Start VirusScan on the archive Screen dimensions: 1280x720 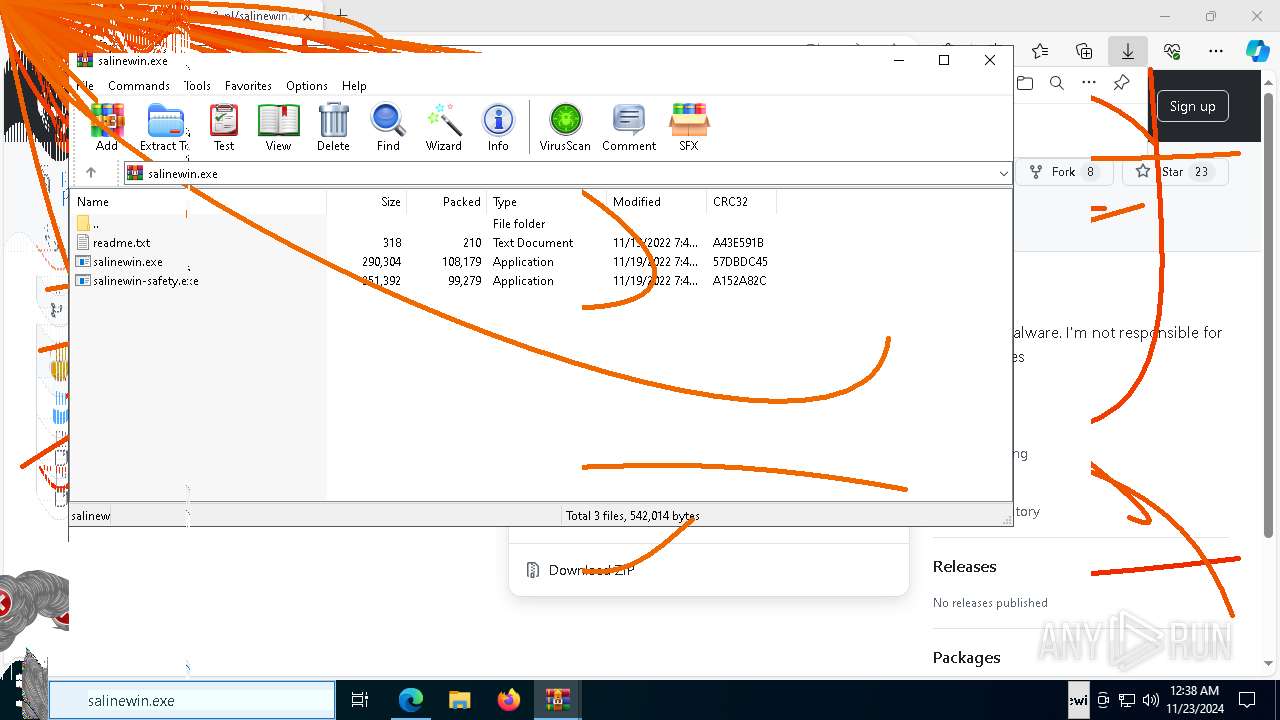click(565, 127)
